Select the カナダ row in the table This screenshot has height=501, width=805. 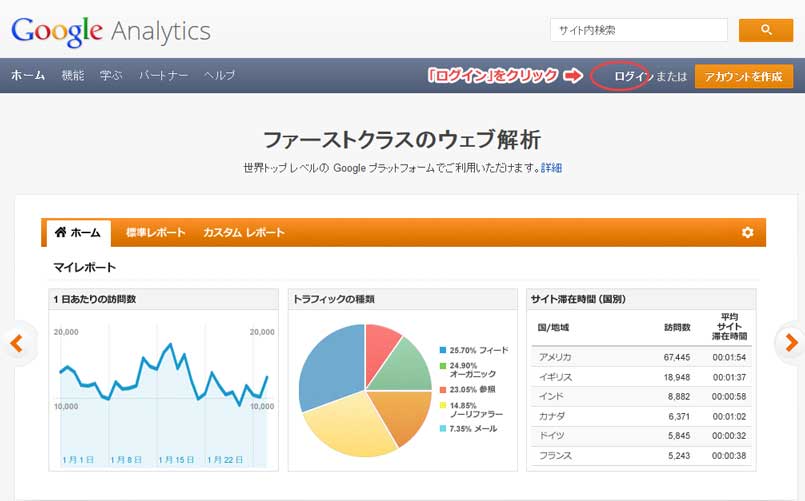coord(642,416)
